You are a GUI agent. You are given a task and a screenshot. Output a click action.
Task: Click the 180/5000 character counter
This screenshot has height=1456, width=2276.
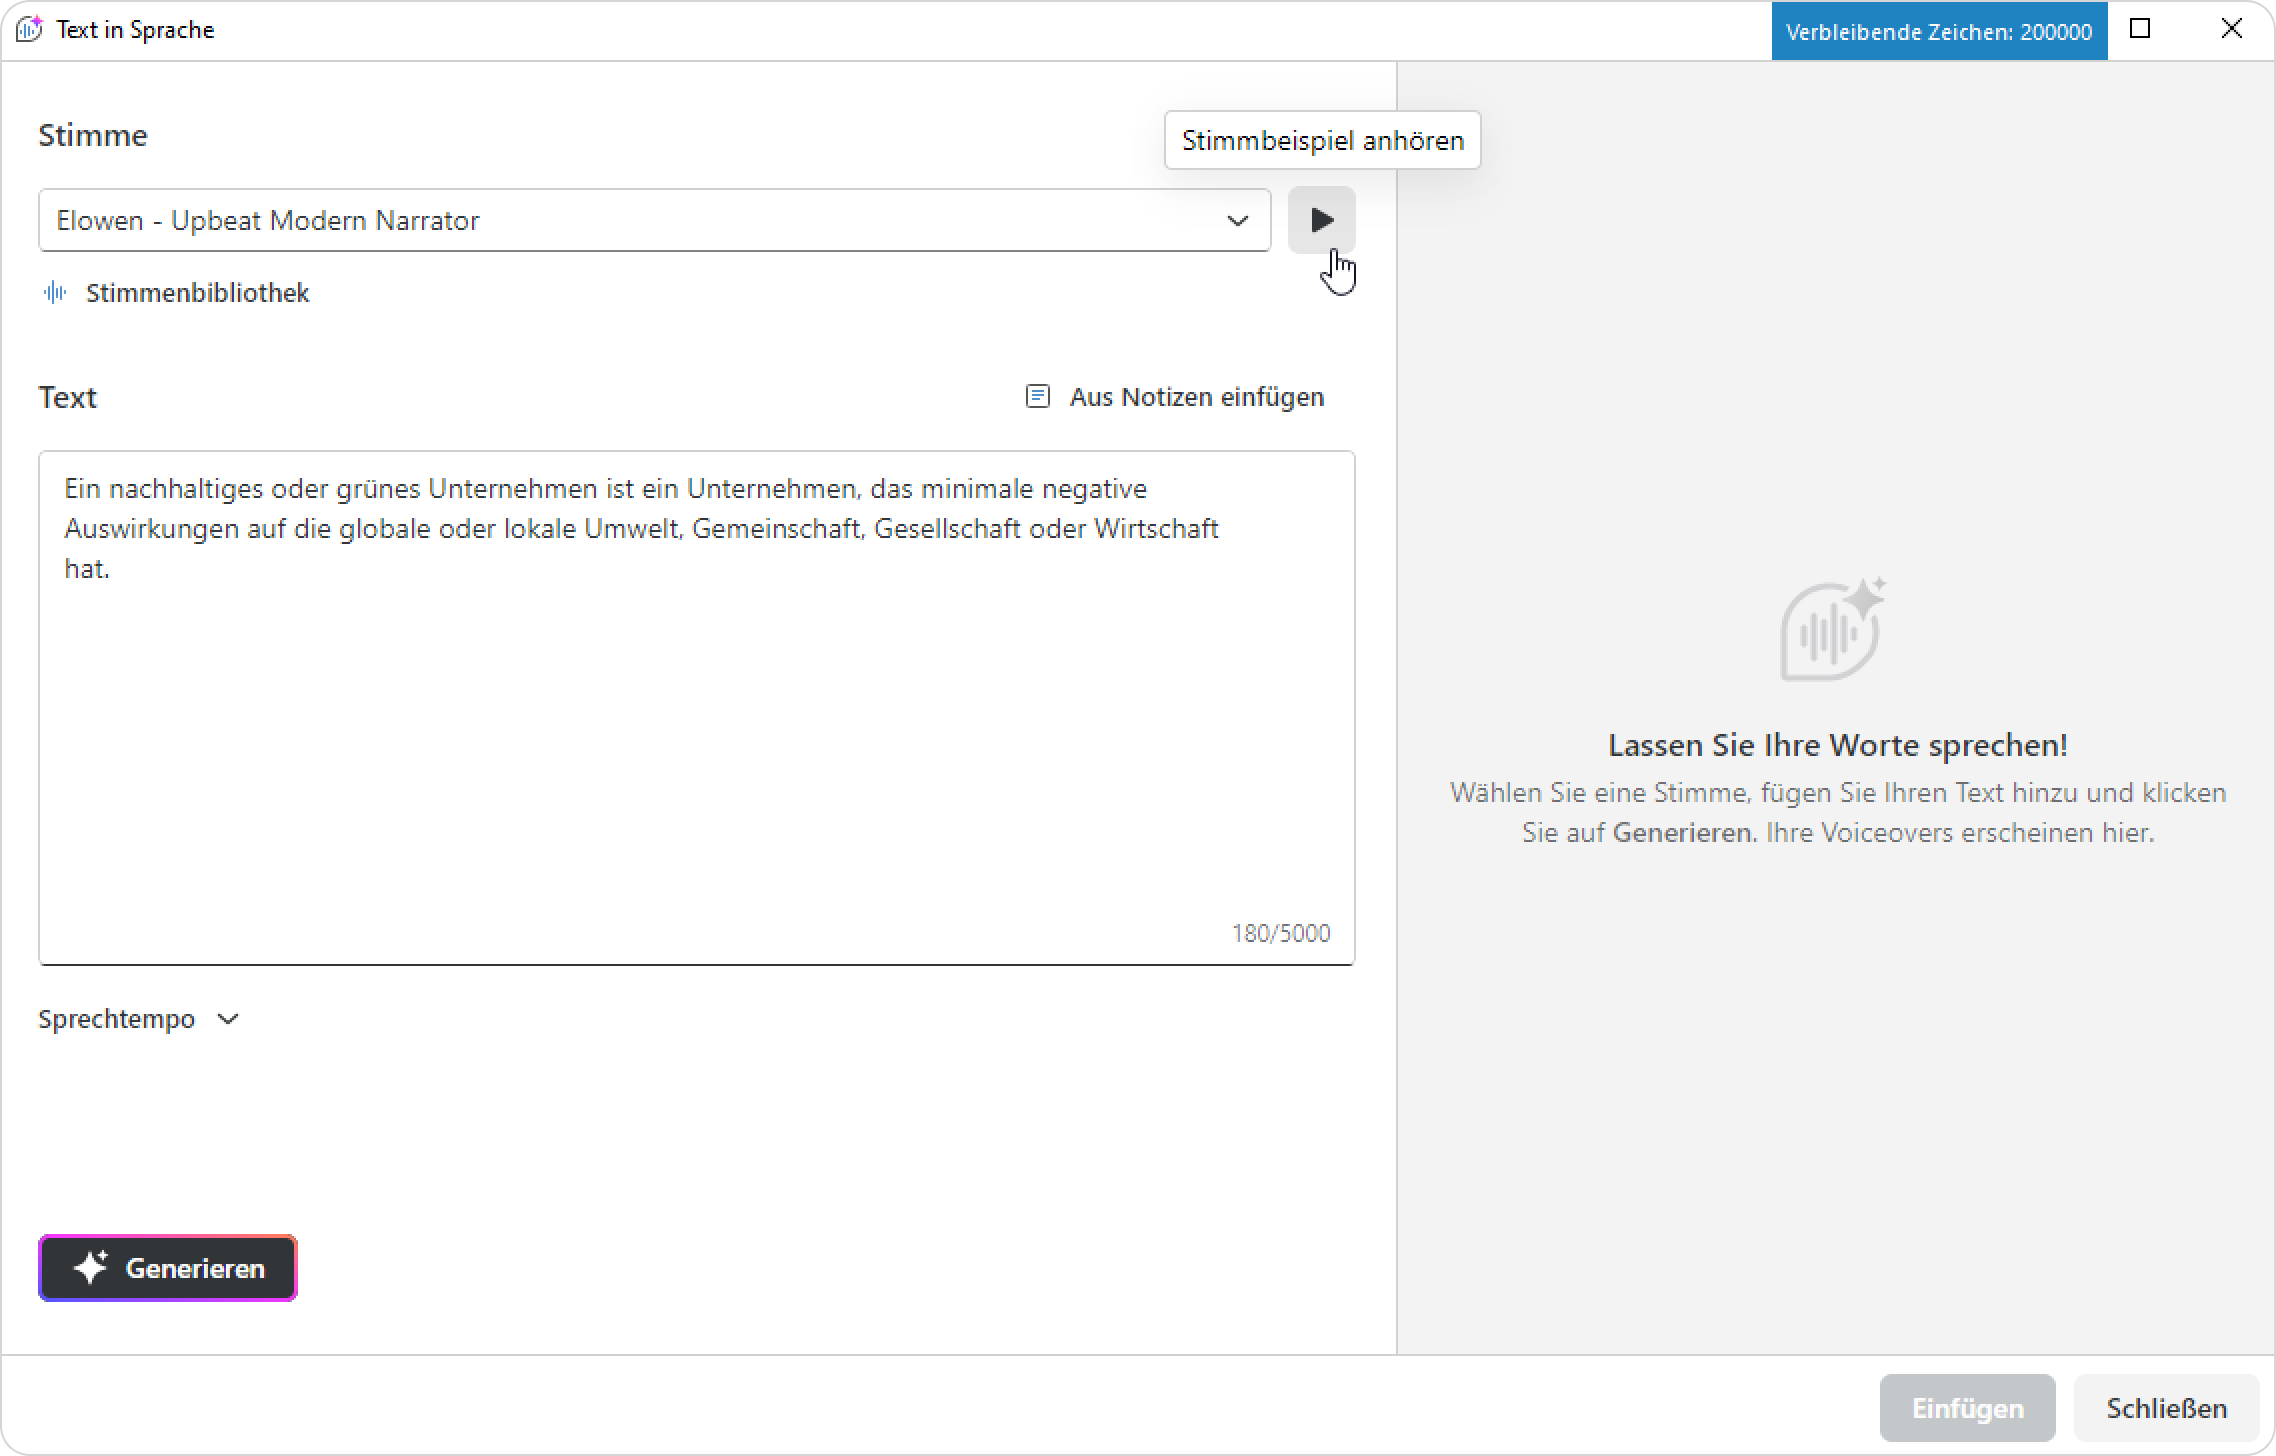pos(1280,933)
